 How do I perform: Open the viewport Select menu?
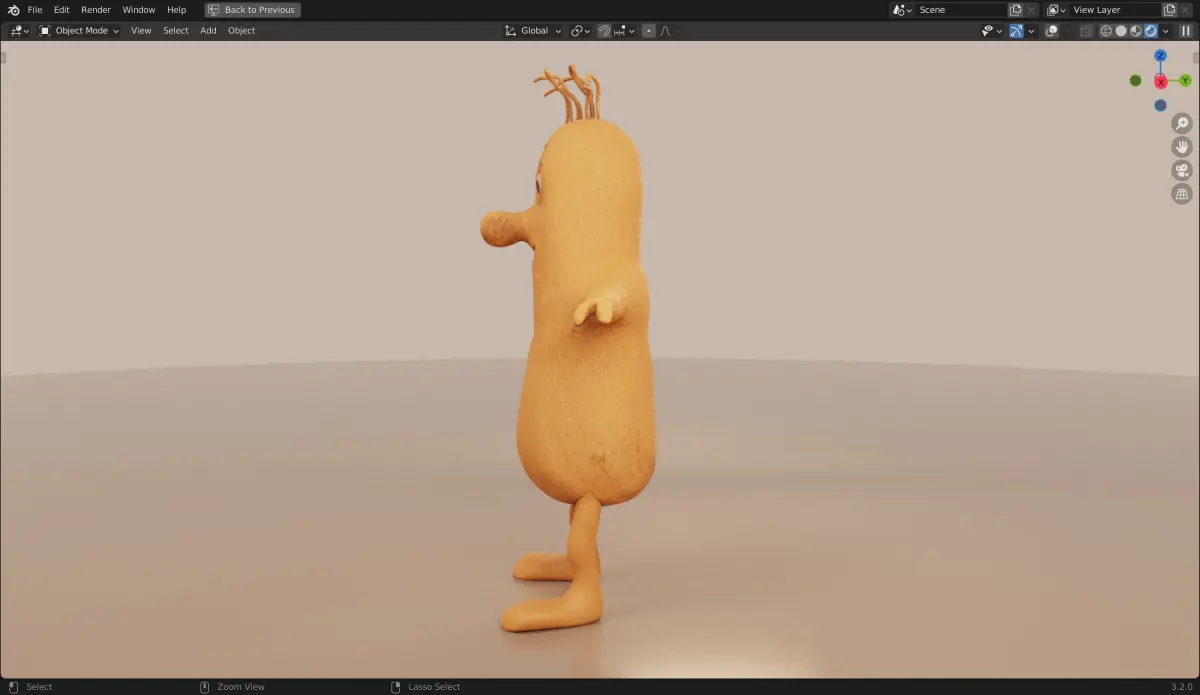pyautogui.click(x=176, y=31)
